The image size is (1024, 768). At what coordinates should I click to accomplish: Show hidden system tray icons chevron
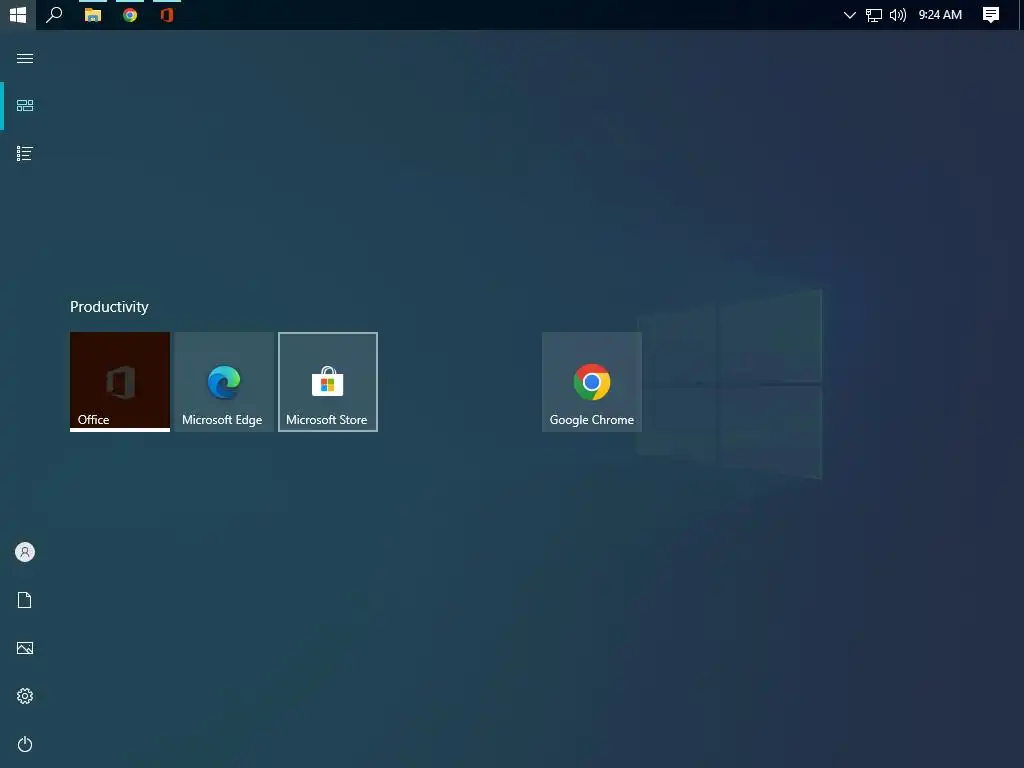(x=849, y=15)
